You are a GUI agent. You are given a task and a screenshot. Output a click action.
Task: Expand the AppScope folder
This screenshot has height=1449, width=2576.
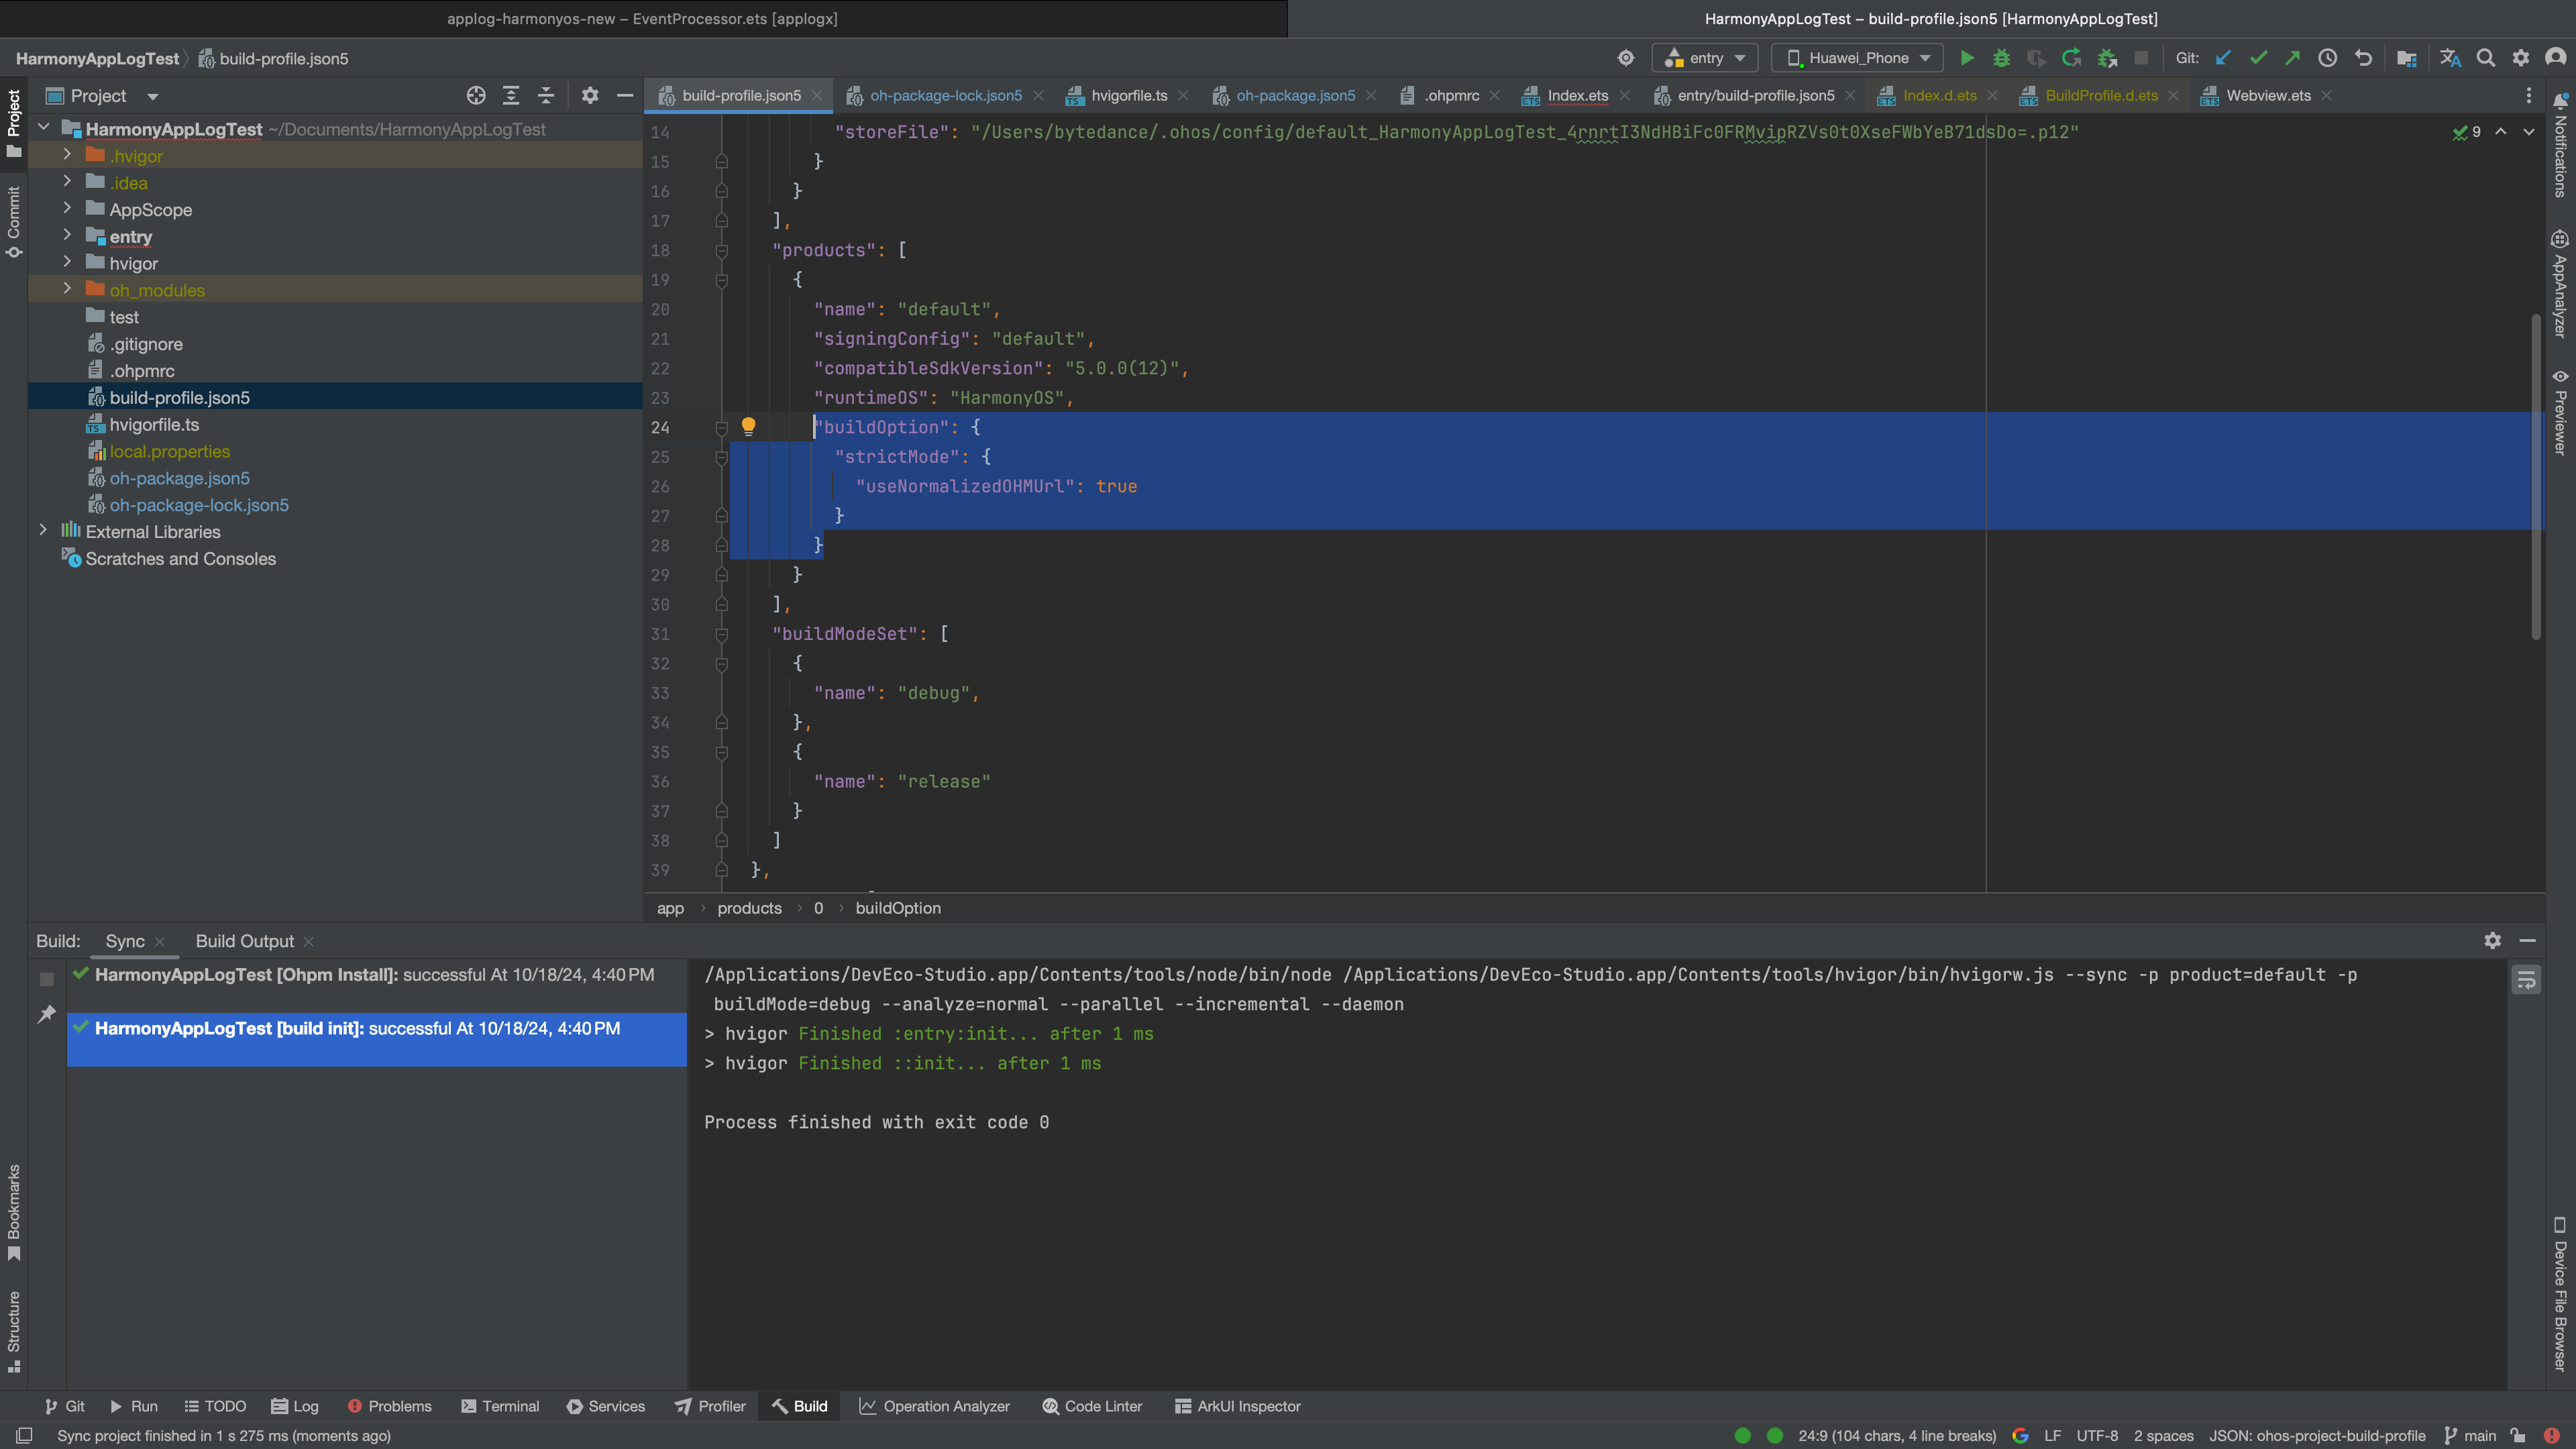point(67,209)
